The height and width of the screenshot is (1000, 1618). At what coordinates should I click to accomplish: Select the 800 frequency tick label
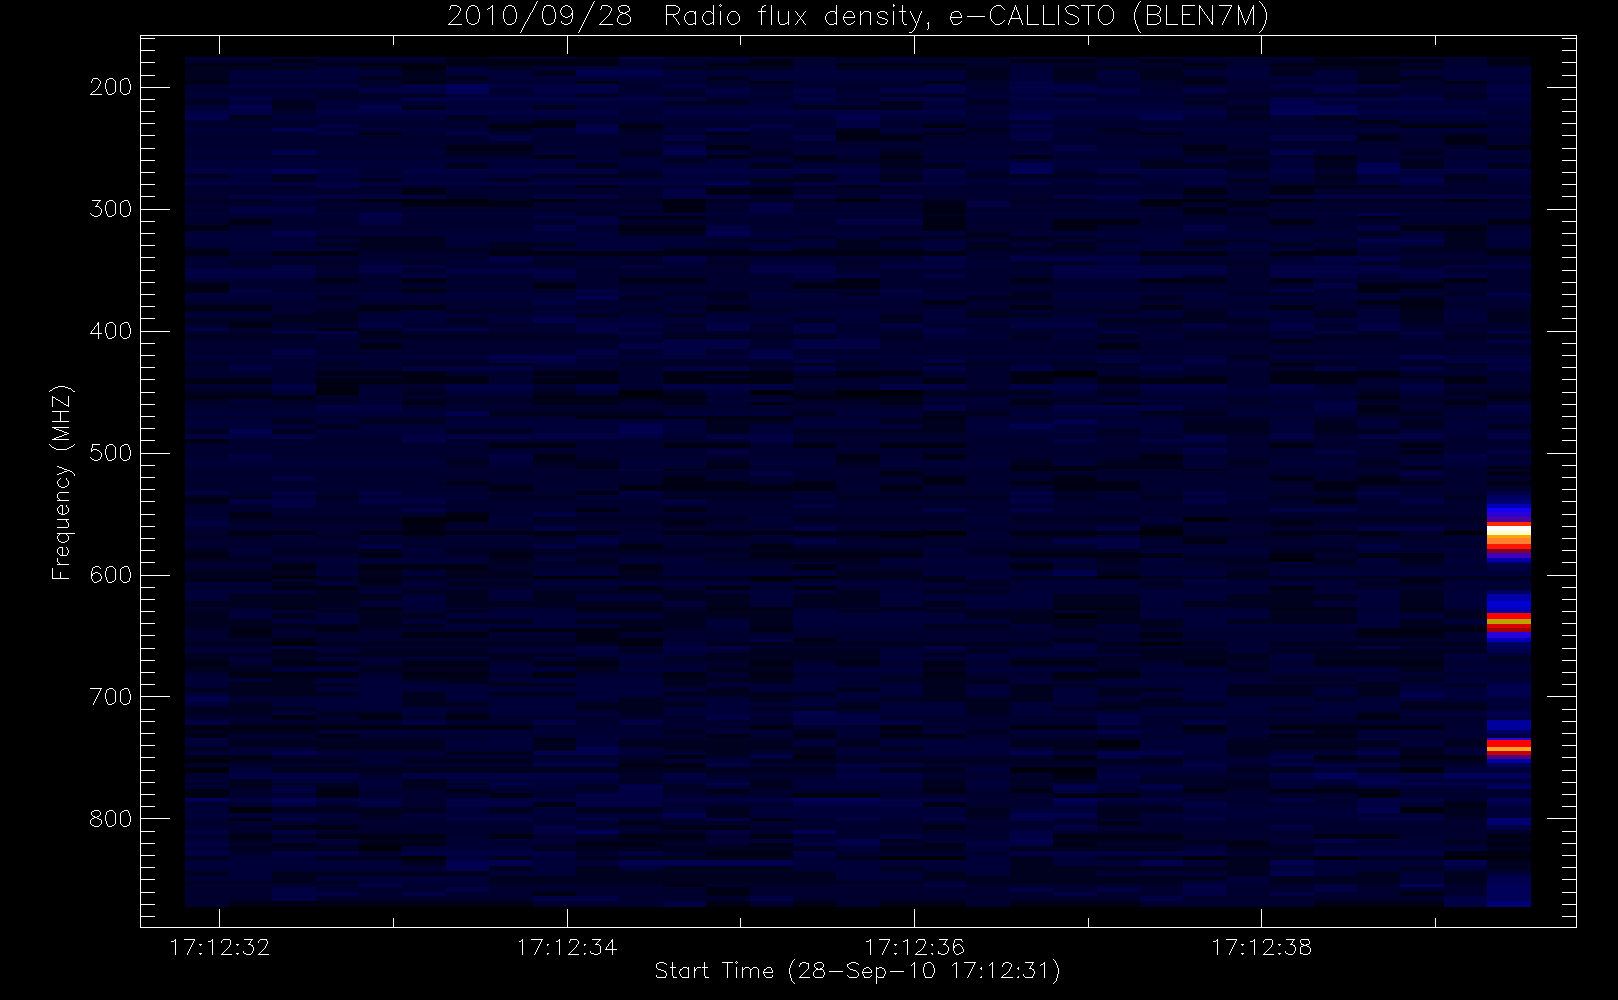(x=111, y=819)
